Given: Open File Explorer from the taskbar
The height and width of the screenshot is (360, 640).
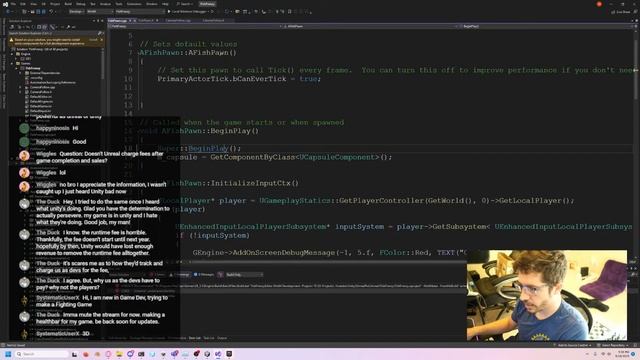Looking at the screenshot, I should [119, 354].
